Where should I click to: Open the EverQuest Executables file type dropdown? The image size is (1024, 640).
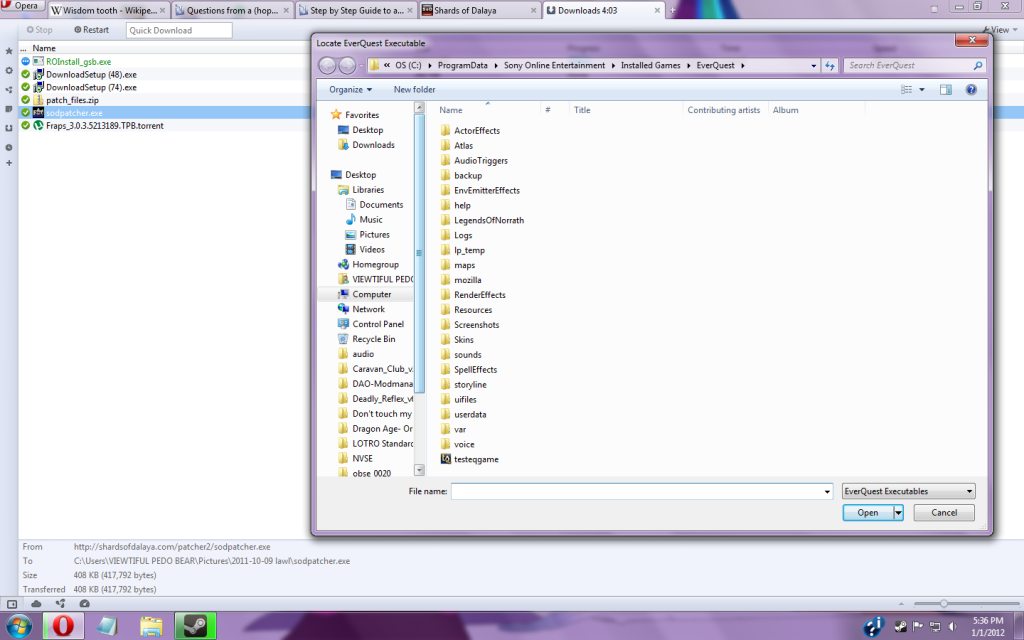(x=908, y=491)
